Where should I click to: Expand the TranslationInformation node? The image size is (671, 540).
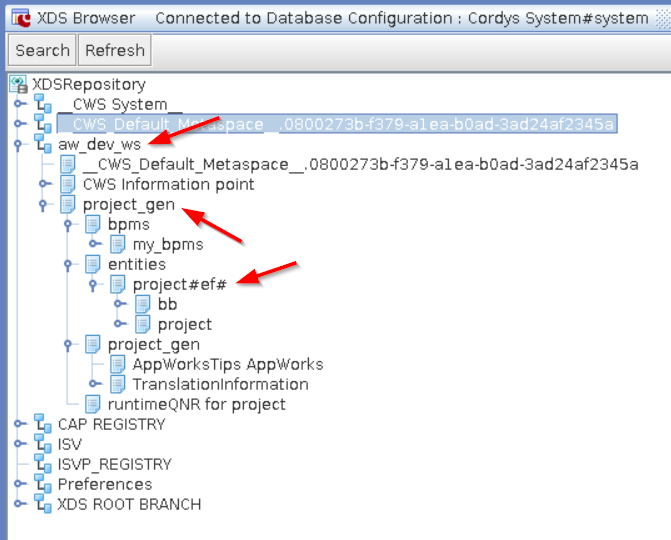click(95, 383)
